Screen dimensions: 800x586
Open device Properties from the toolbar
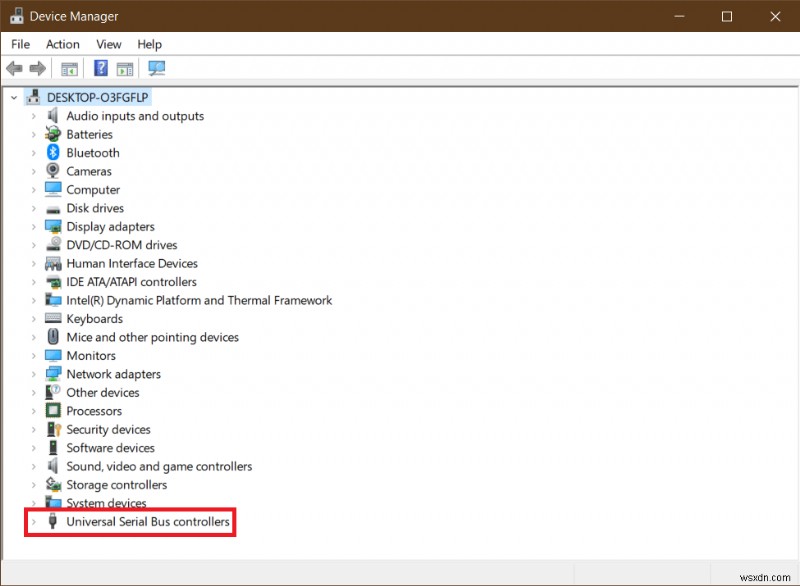(124, 68)
